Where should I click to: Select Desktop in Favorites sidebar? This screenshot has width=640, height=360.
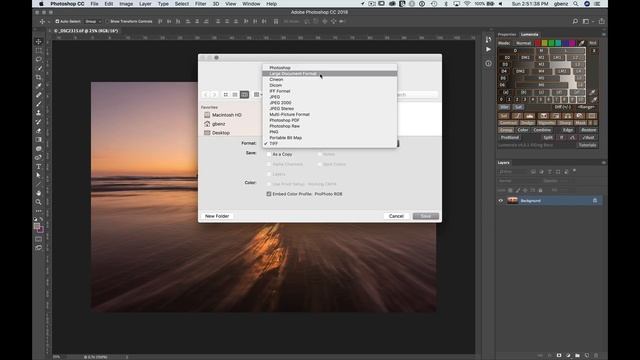[x=217, y=133]
